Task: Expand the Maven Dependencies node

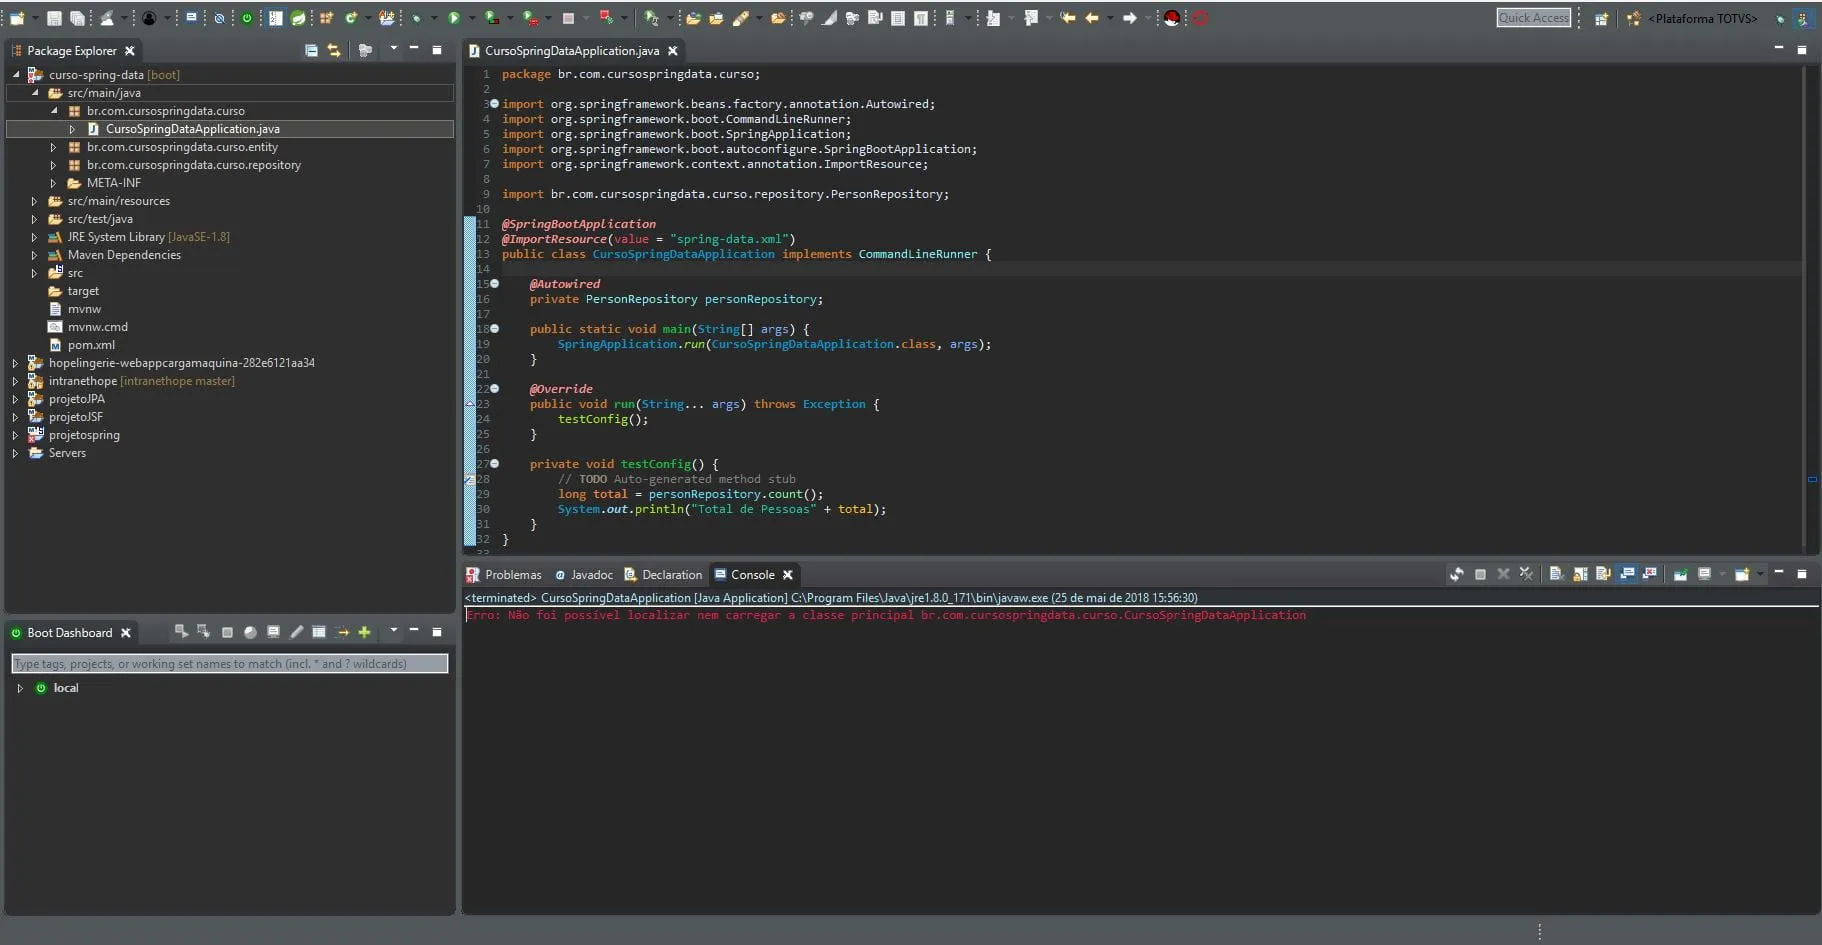Action: [x=34, y=255]
